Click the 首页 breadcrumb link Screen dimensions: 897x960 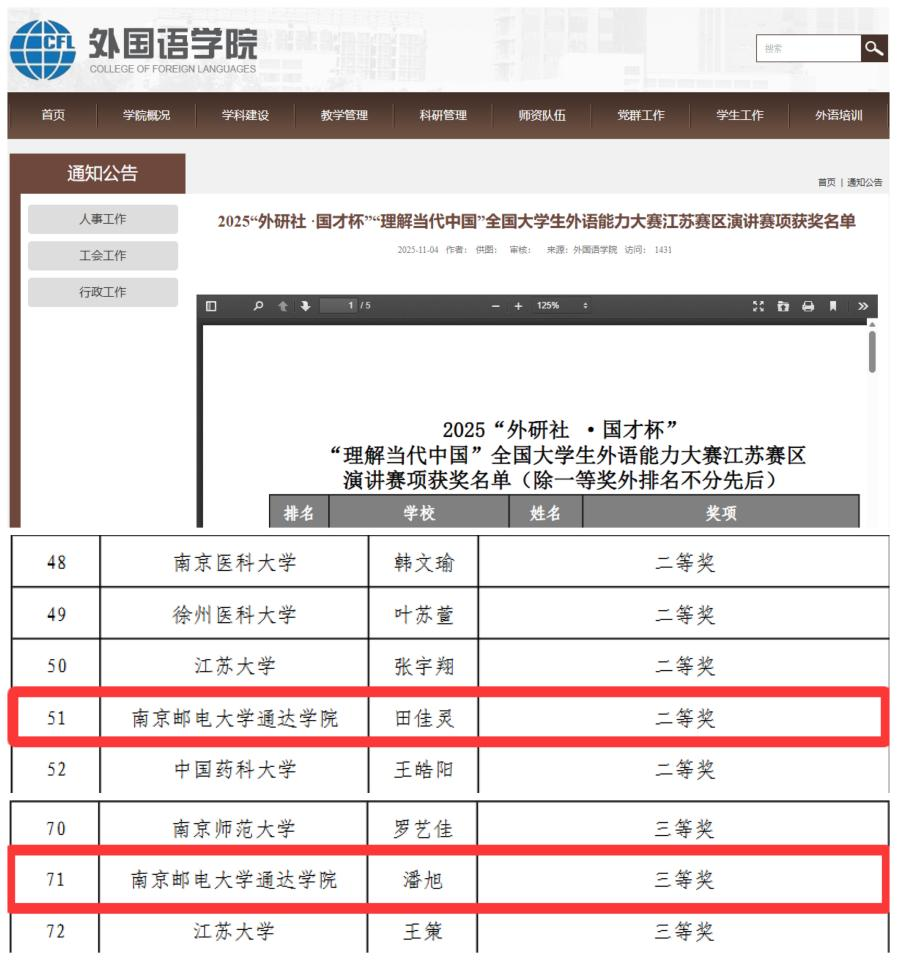(826, 182)
